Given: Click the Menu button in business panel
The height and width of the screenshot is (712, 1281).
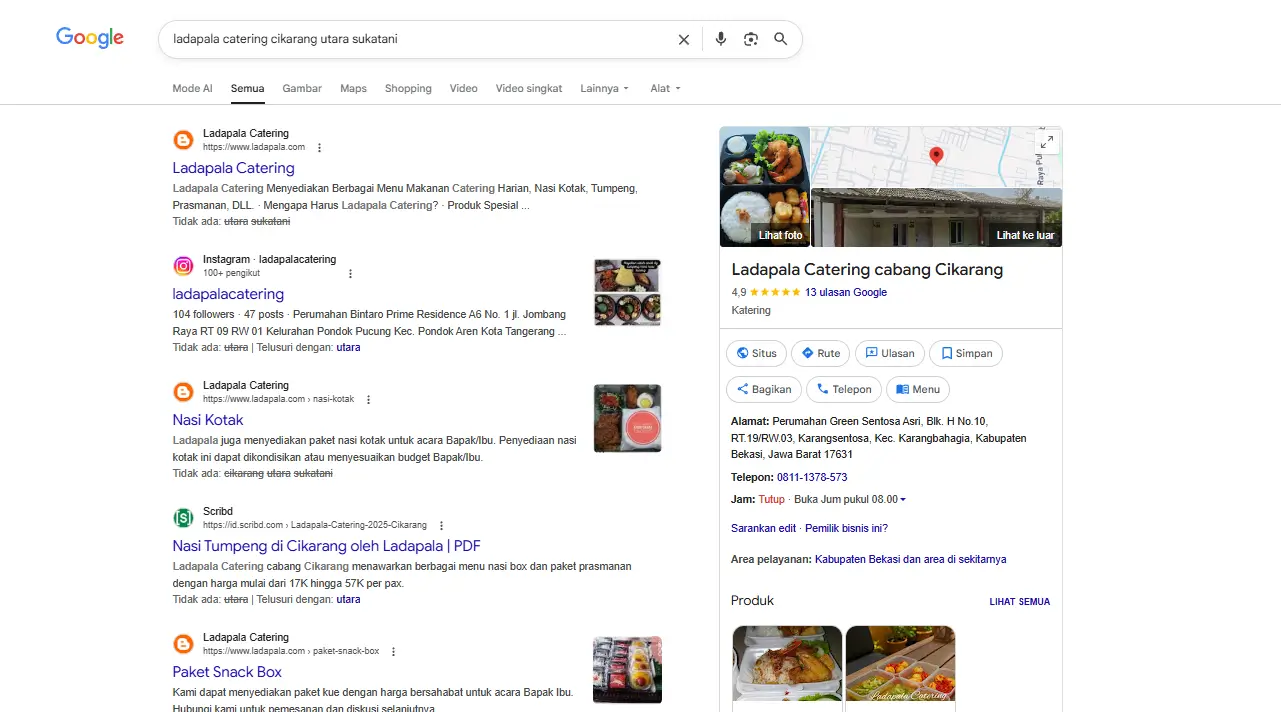Looking at the screenshot, I should click(918, 389).
